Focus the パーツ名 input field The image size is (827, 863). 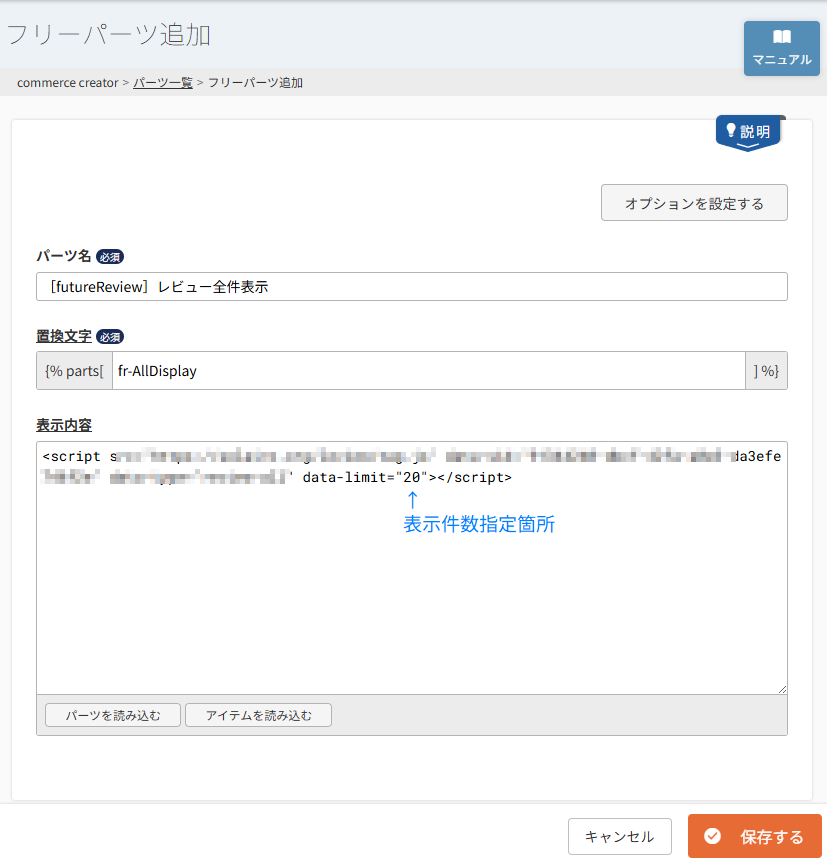pos(412,287)
